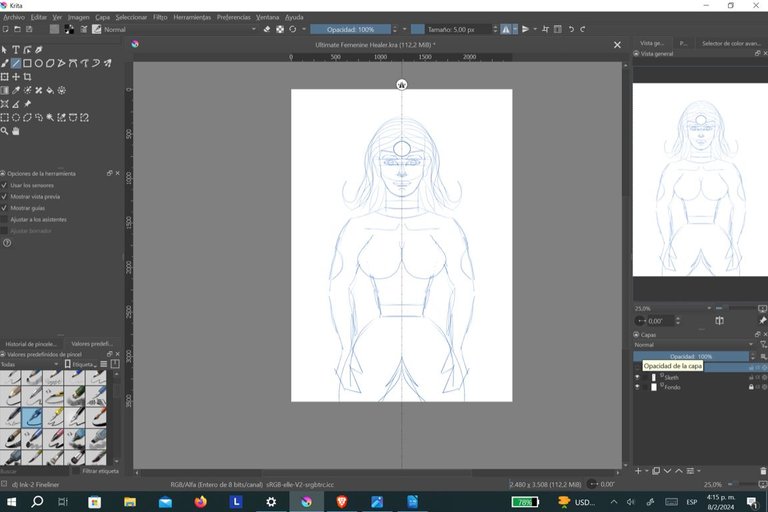Screen dimensions: 768x512
Task: Expand the horizontal mirror options arrow
Action: (515, 29)
